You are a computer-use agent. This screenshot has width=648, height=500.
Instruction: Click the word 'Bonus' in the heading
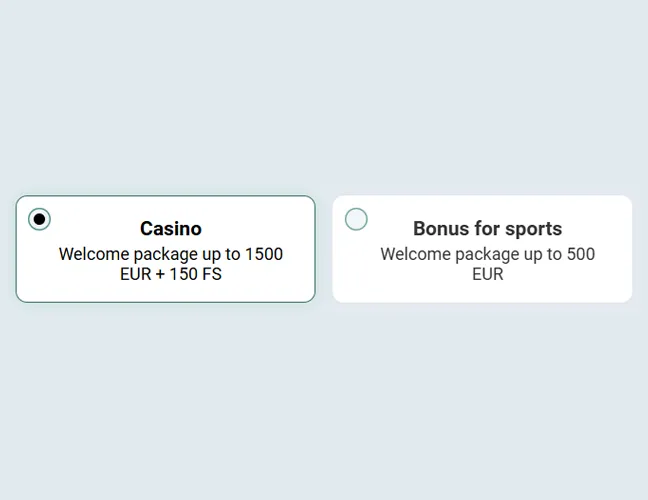pos(441,229)
